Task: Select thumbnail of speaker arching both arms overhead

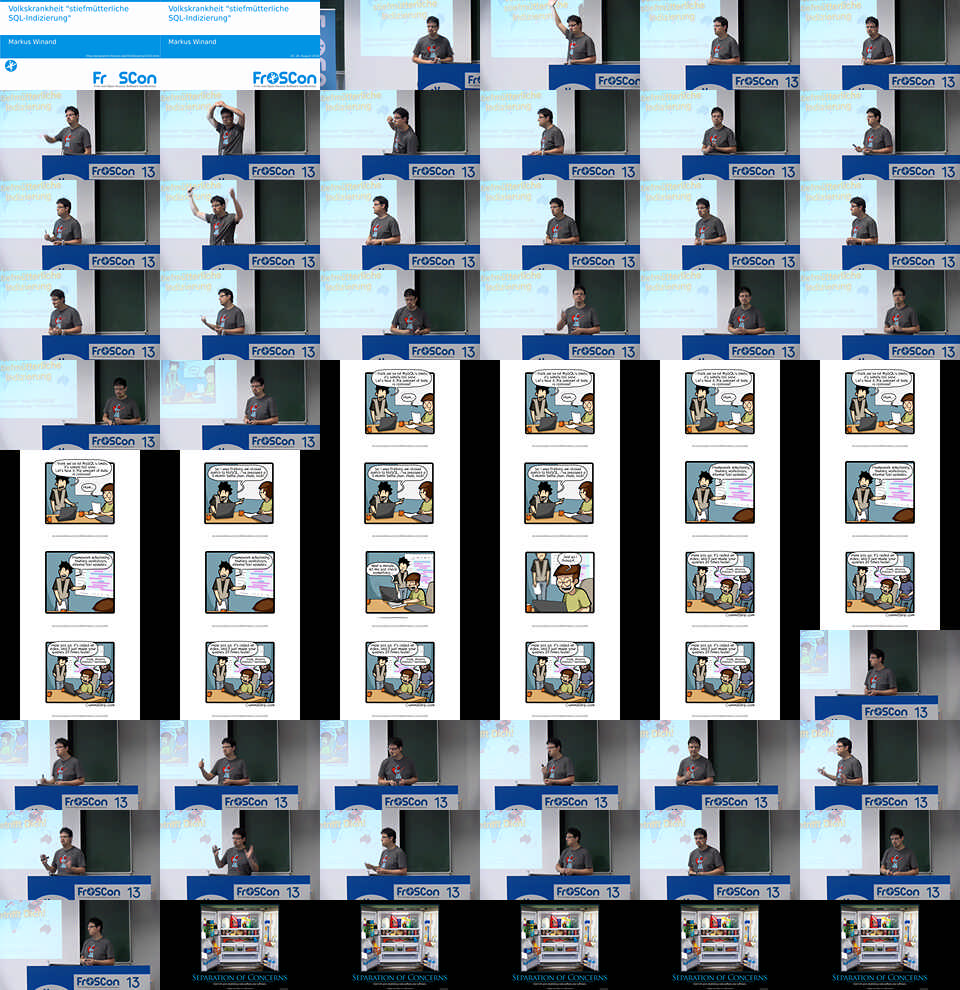Action: 240,134
